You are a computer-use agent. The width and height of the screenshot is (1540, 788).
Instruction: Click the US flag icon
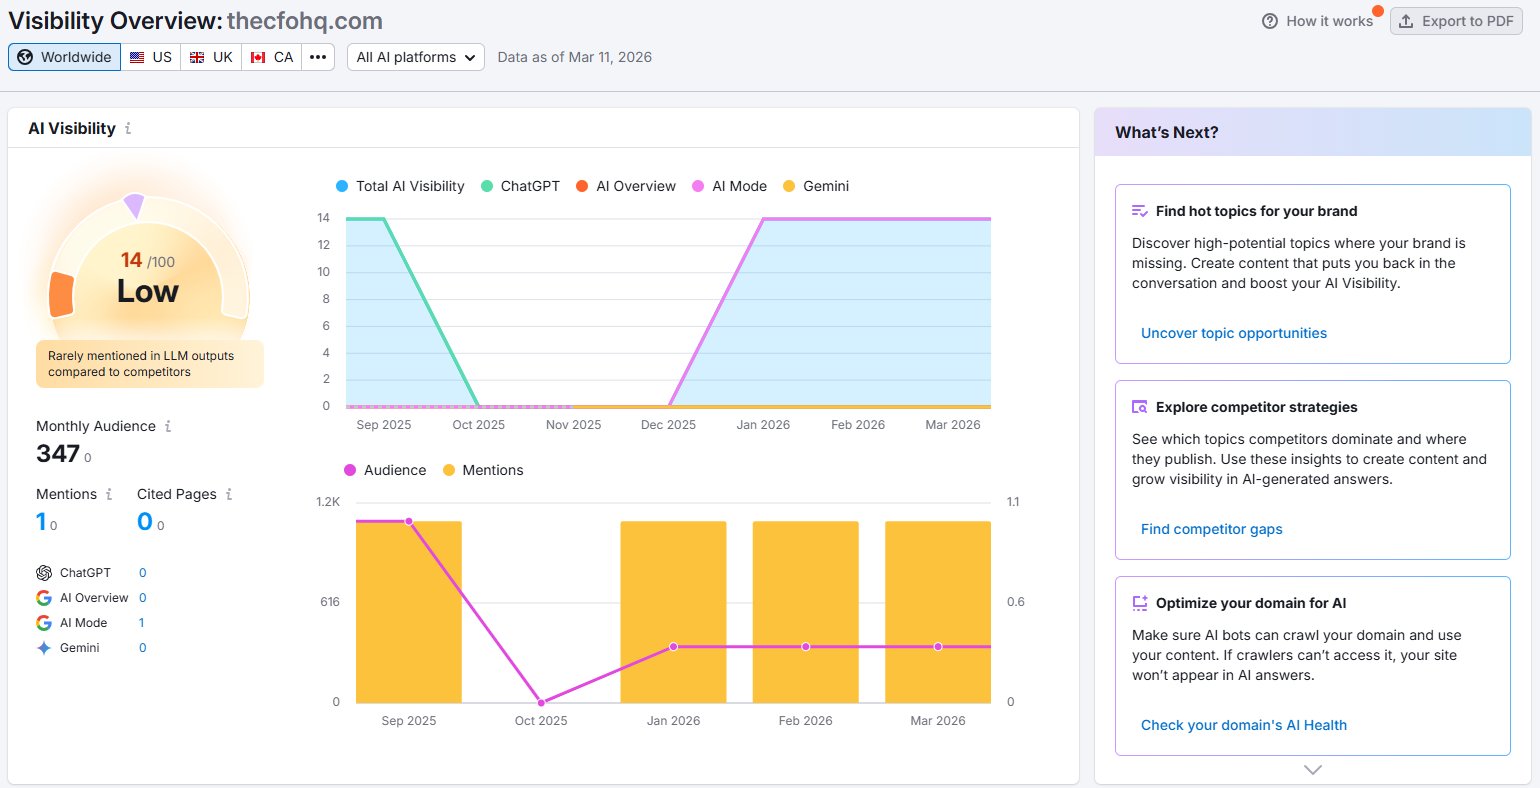(x=137, y=57)
